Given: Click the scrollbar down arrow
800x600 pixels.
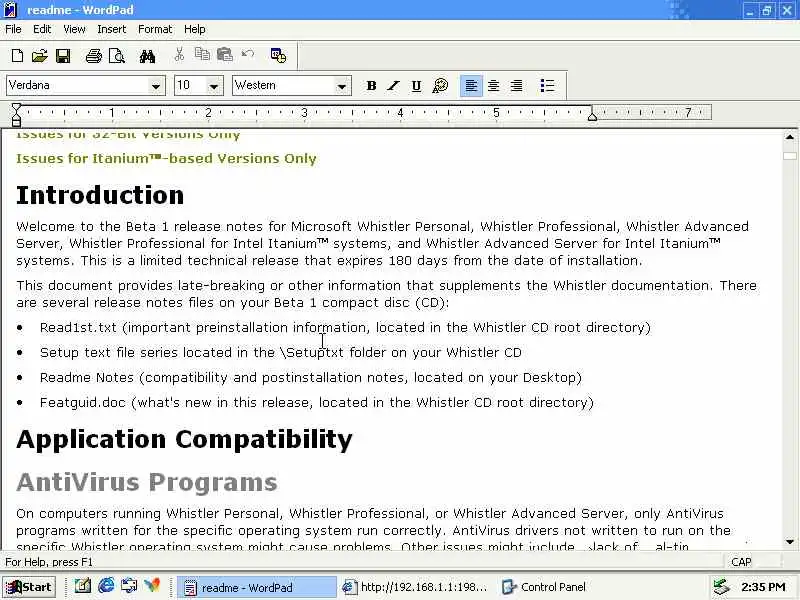Looking at the screenshot, I should click(x=790, y=542).
